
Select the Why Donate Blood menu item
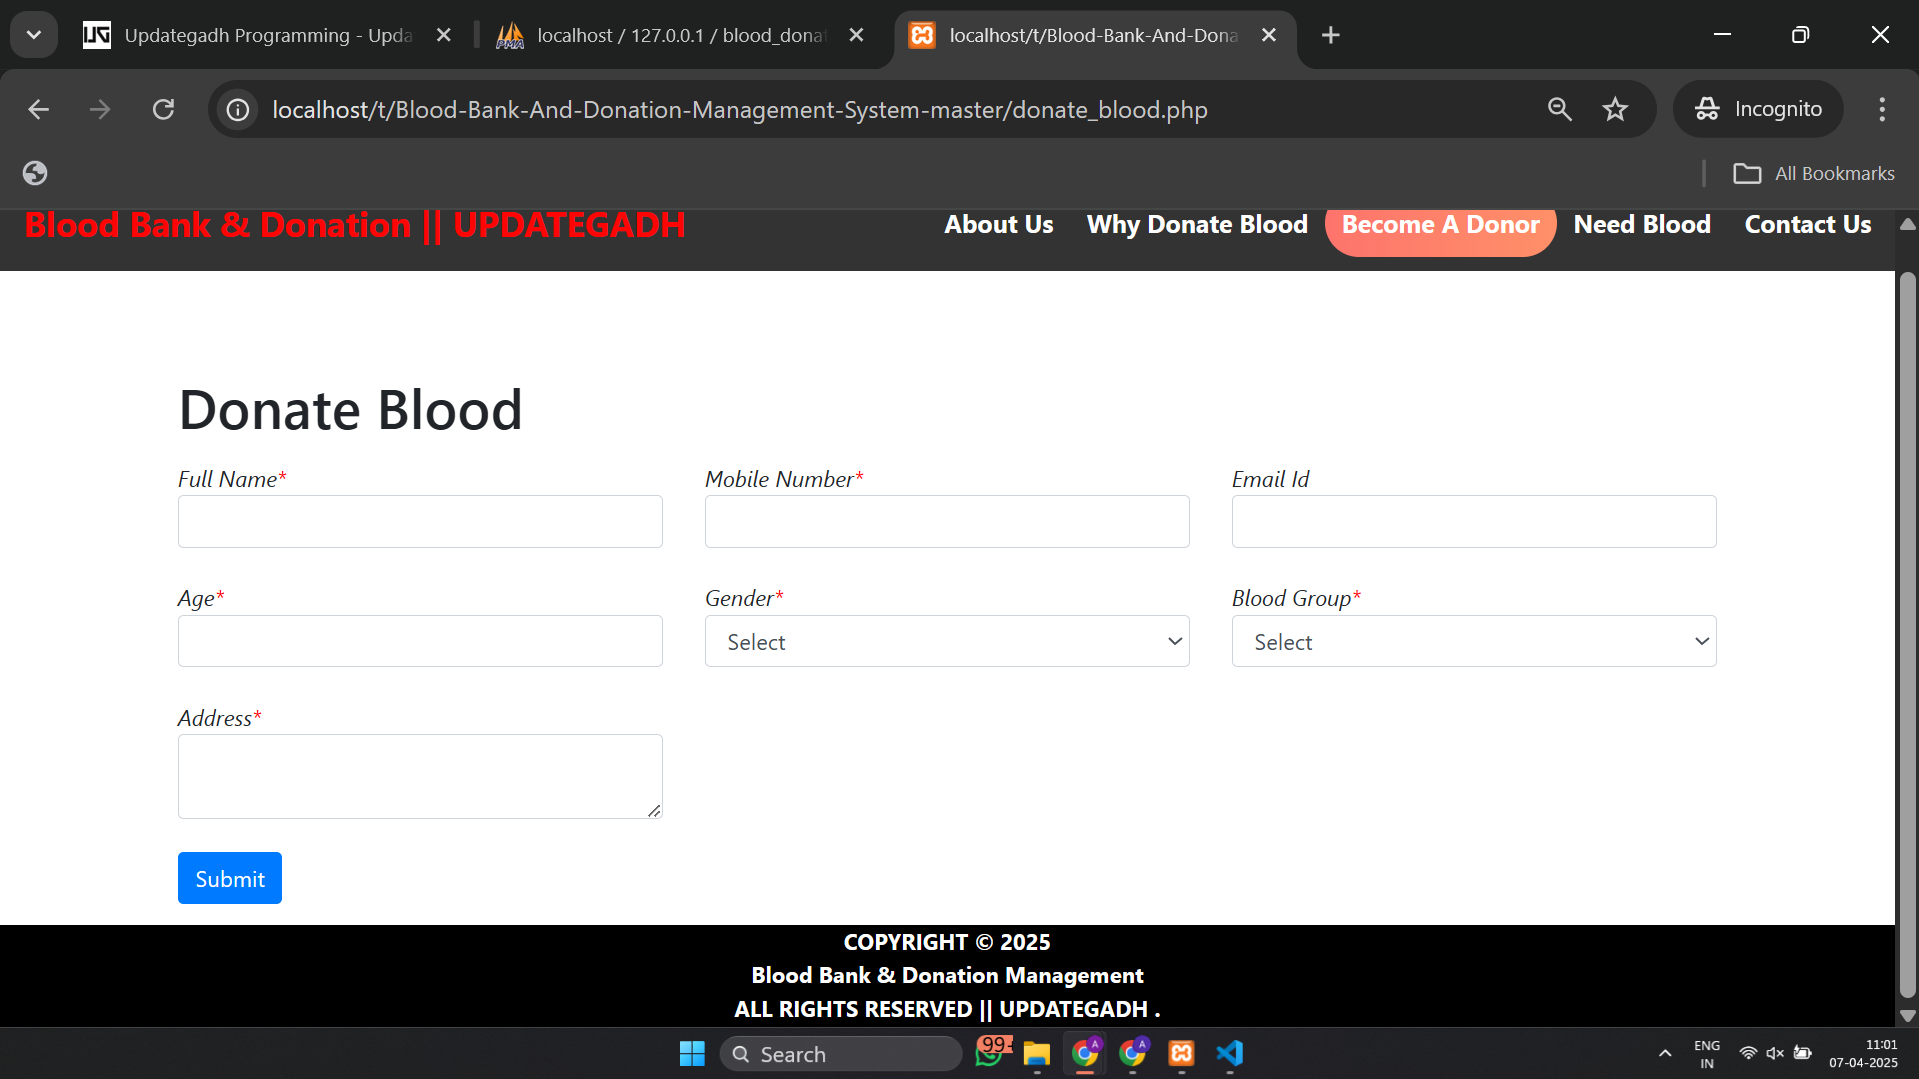tap(1196, 224)
